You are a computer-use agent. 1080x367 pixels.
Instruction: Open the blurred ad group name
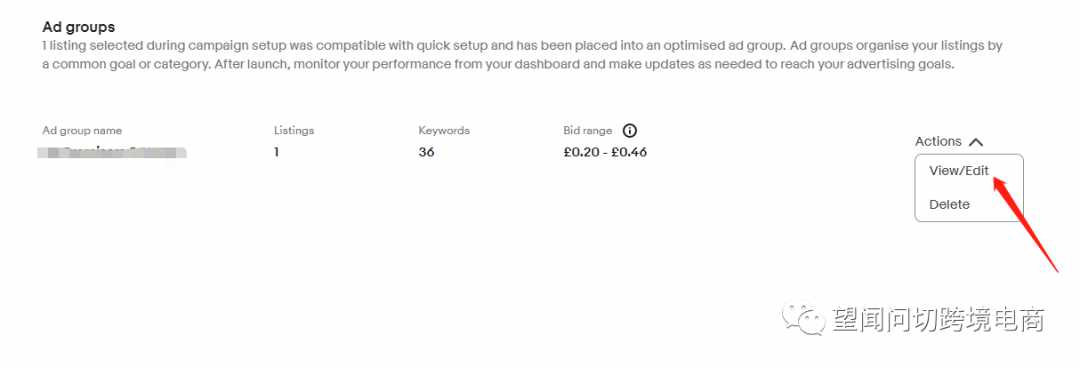tap(113, 152)
